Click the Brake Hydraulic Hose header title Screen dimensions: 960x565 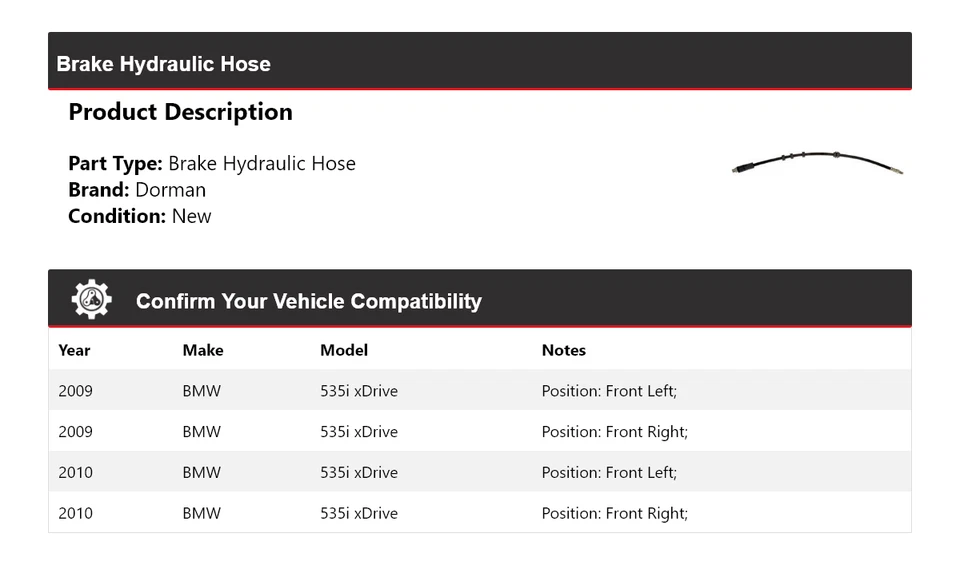pyautogui.click(x=163, y=64)
